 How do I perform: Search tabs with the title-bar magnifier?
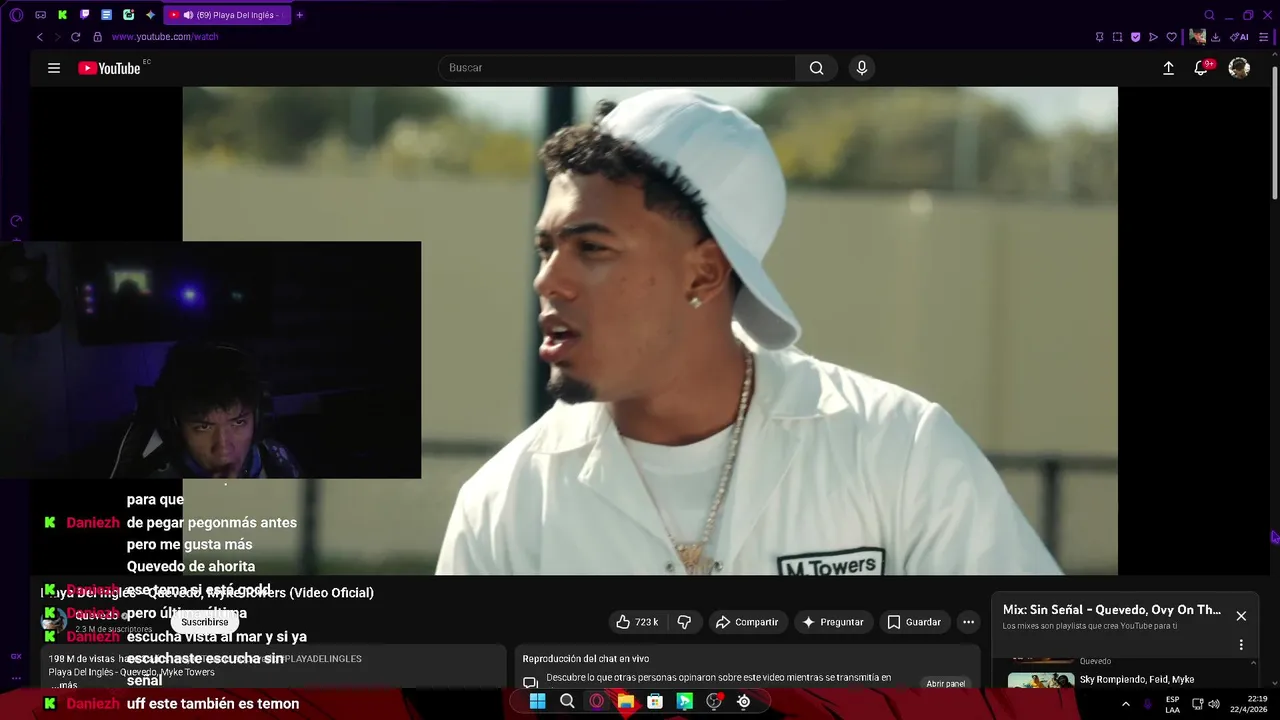point(1209,15)
